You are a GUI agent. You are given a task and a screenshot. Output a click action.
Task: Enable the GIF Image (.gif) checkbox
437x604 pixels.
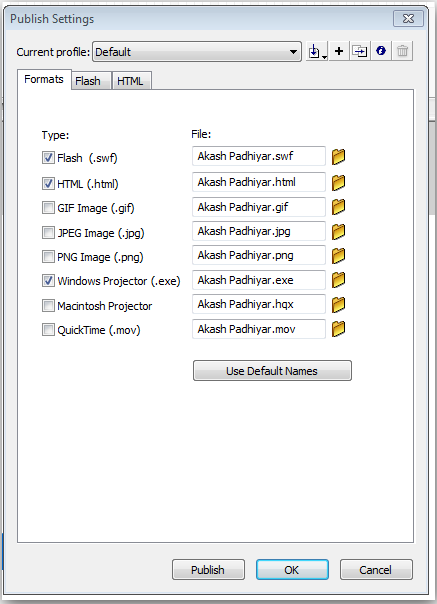coord(48,208)
